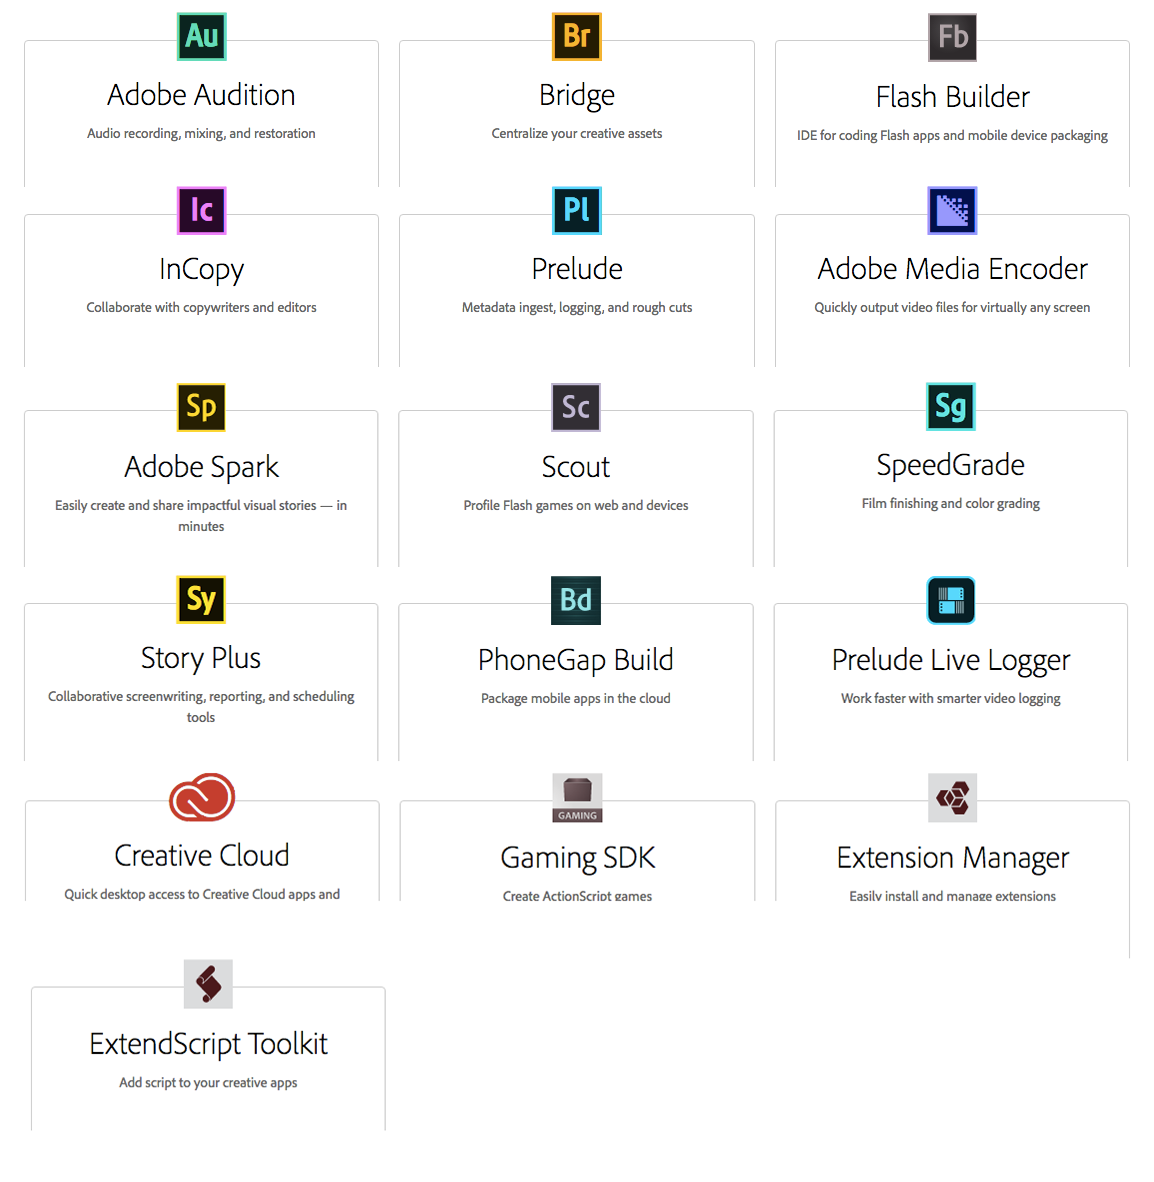Open the Adobe Audition title link
1154x1182 pixels.
pyautogui.click(x=201, y=95)
